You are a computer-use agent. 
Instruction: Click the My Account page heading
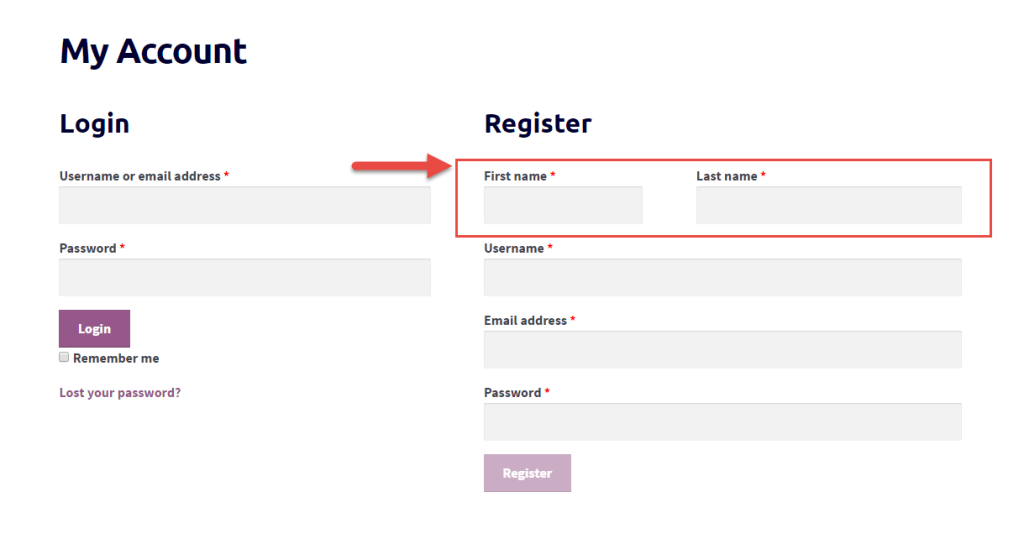(x=153, y=52)
